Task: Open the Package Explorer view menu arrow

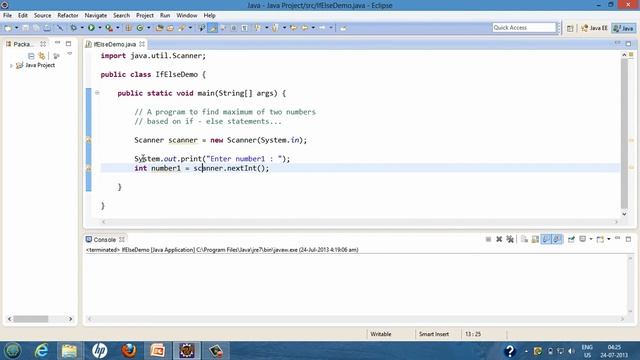Action: [70, 54]
